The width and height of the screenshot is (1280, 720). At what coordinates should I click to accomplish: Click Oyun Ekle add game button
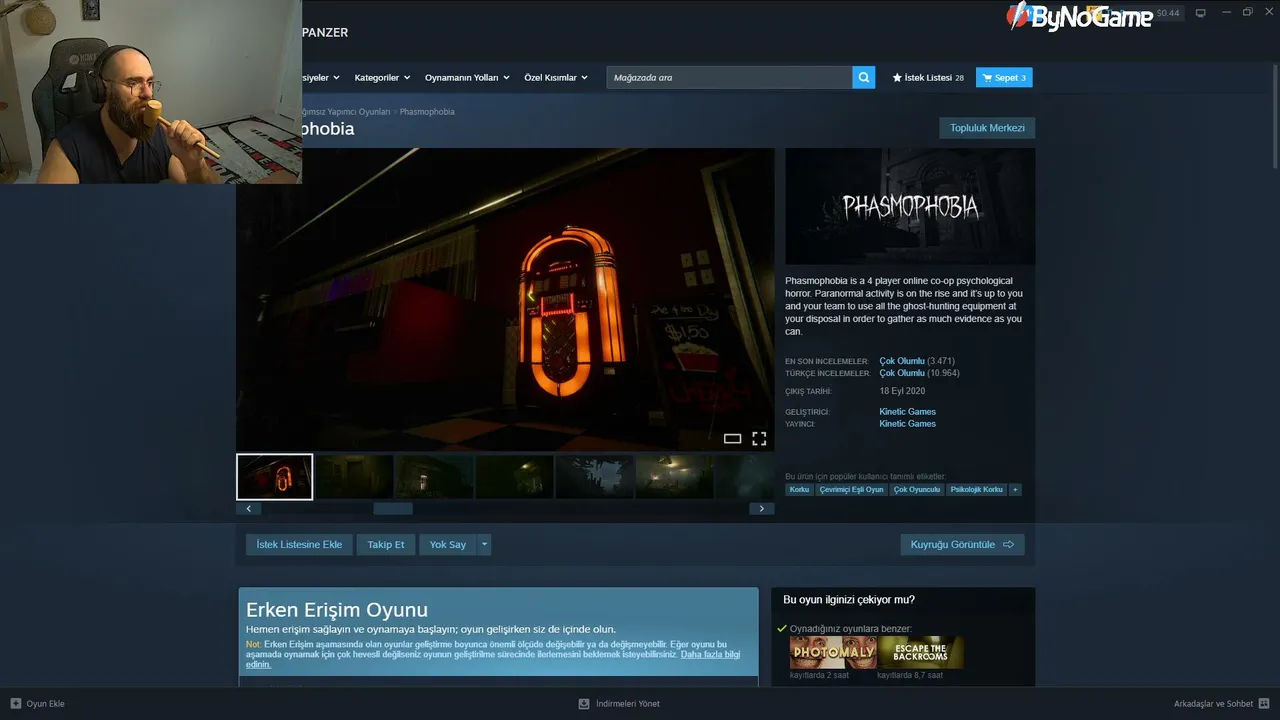[x=37, y=704]
